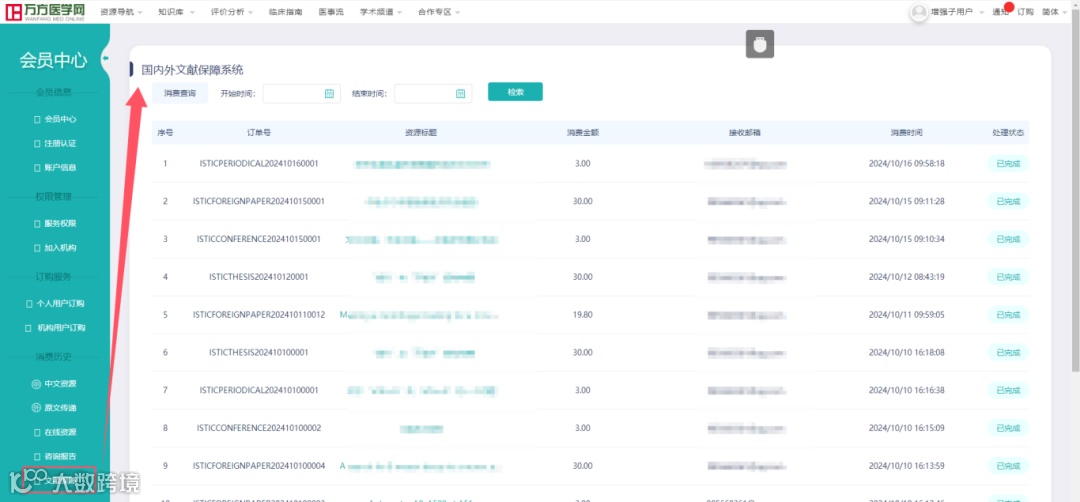Image resolution: width=1080 pixels, height=502 pixels.
Task: Open the 账户信息 sidebar link
Action: 55,167
